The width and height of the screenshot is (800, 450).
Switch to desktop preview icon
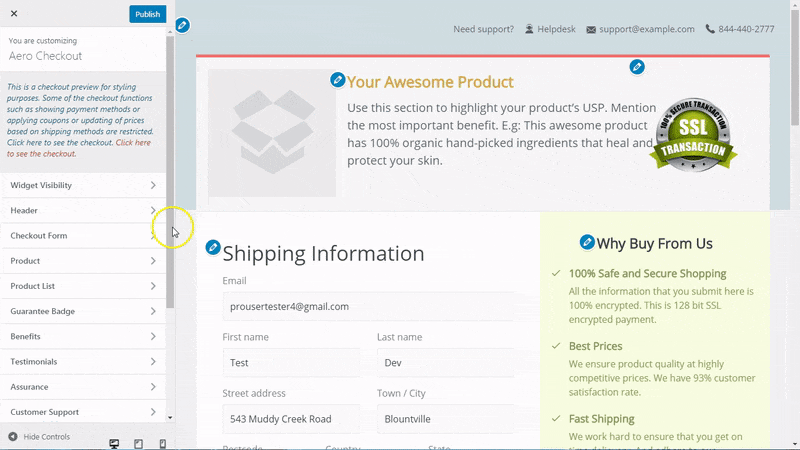pos(114,443)
